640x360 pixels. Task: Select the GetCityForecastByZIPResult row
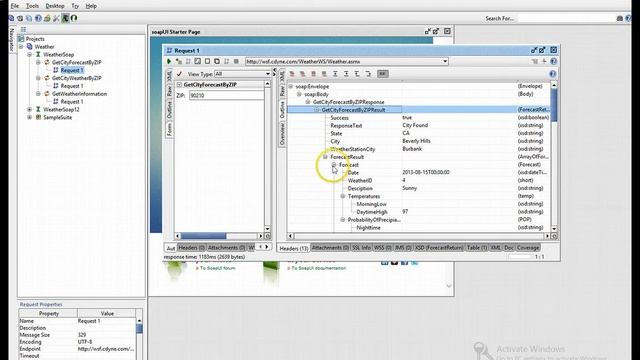point(418,110)
